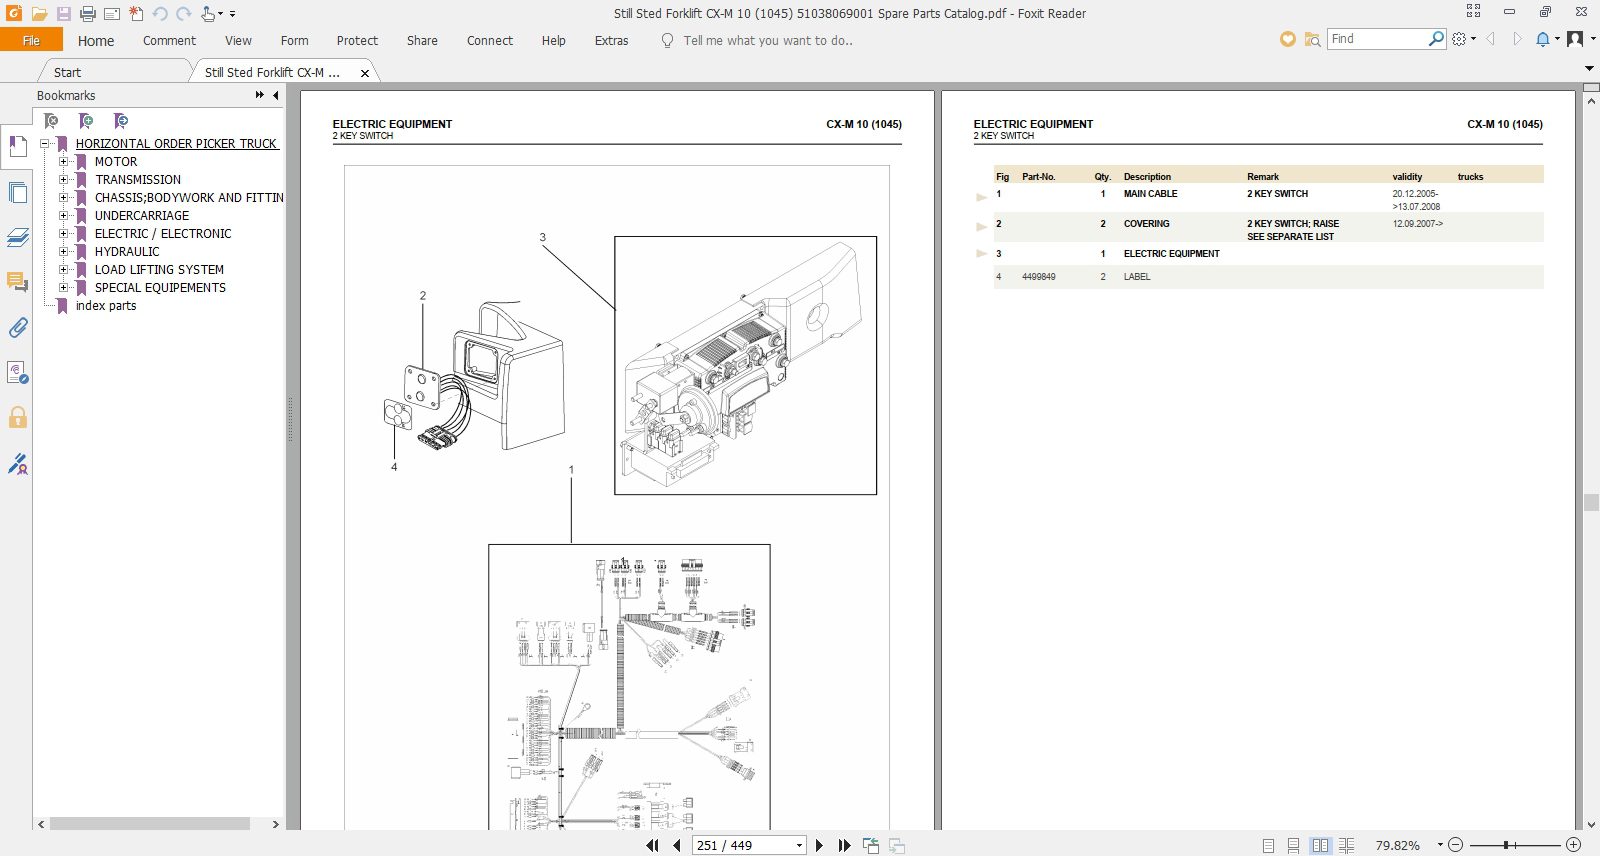
Task: Expand the HYDRAULIC bookmark node
Action: pos(63,252)
